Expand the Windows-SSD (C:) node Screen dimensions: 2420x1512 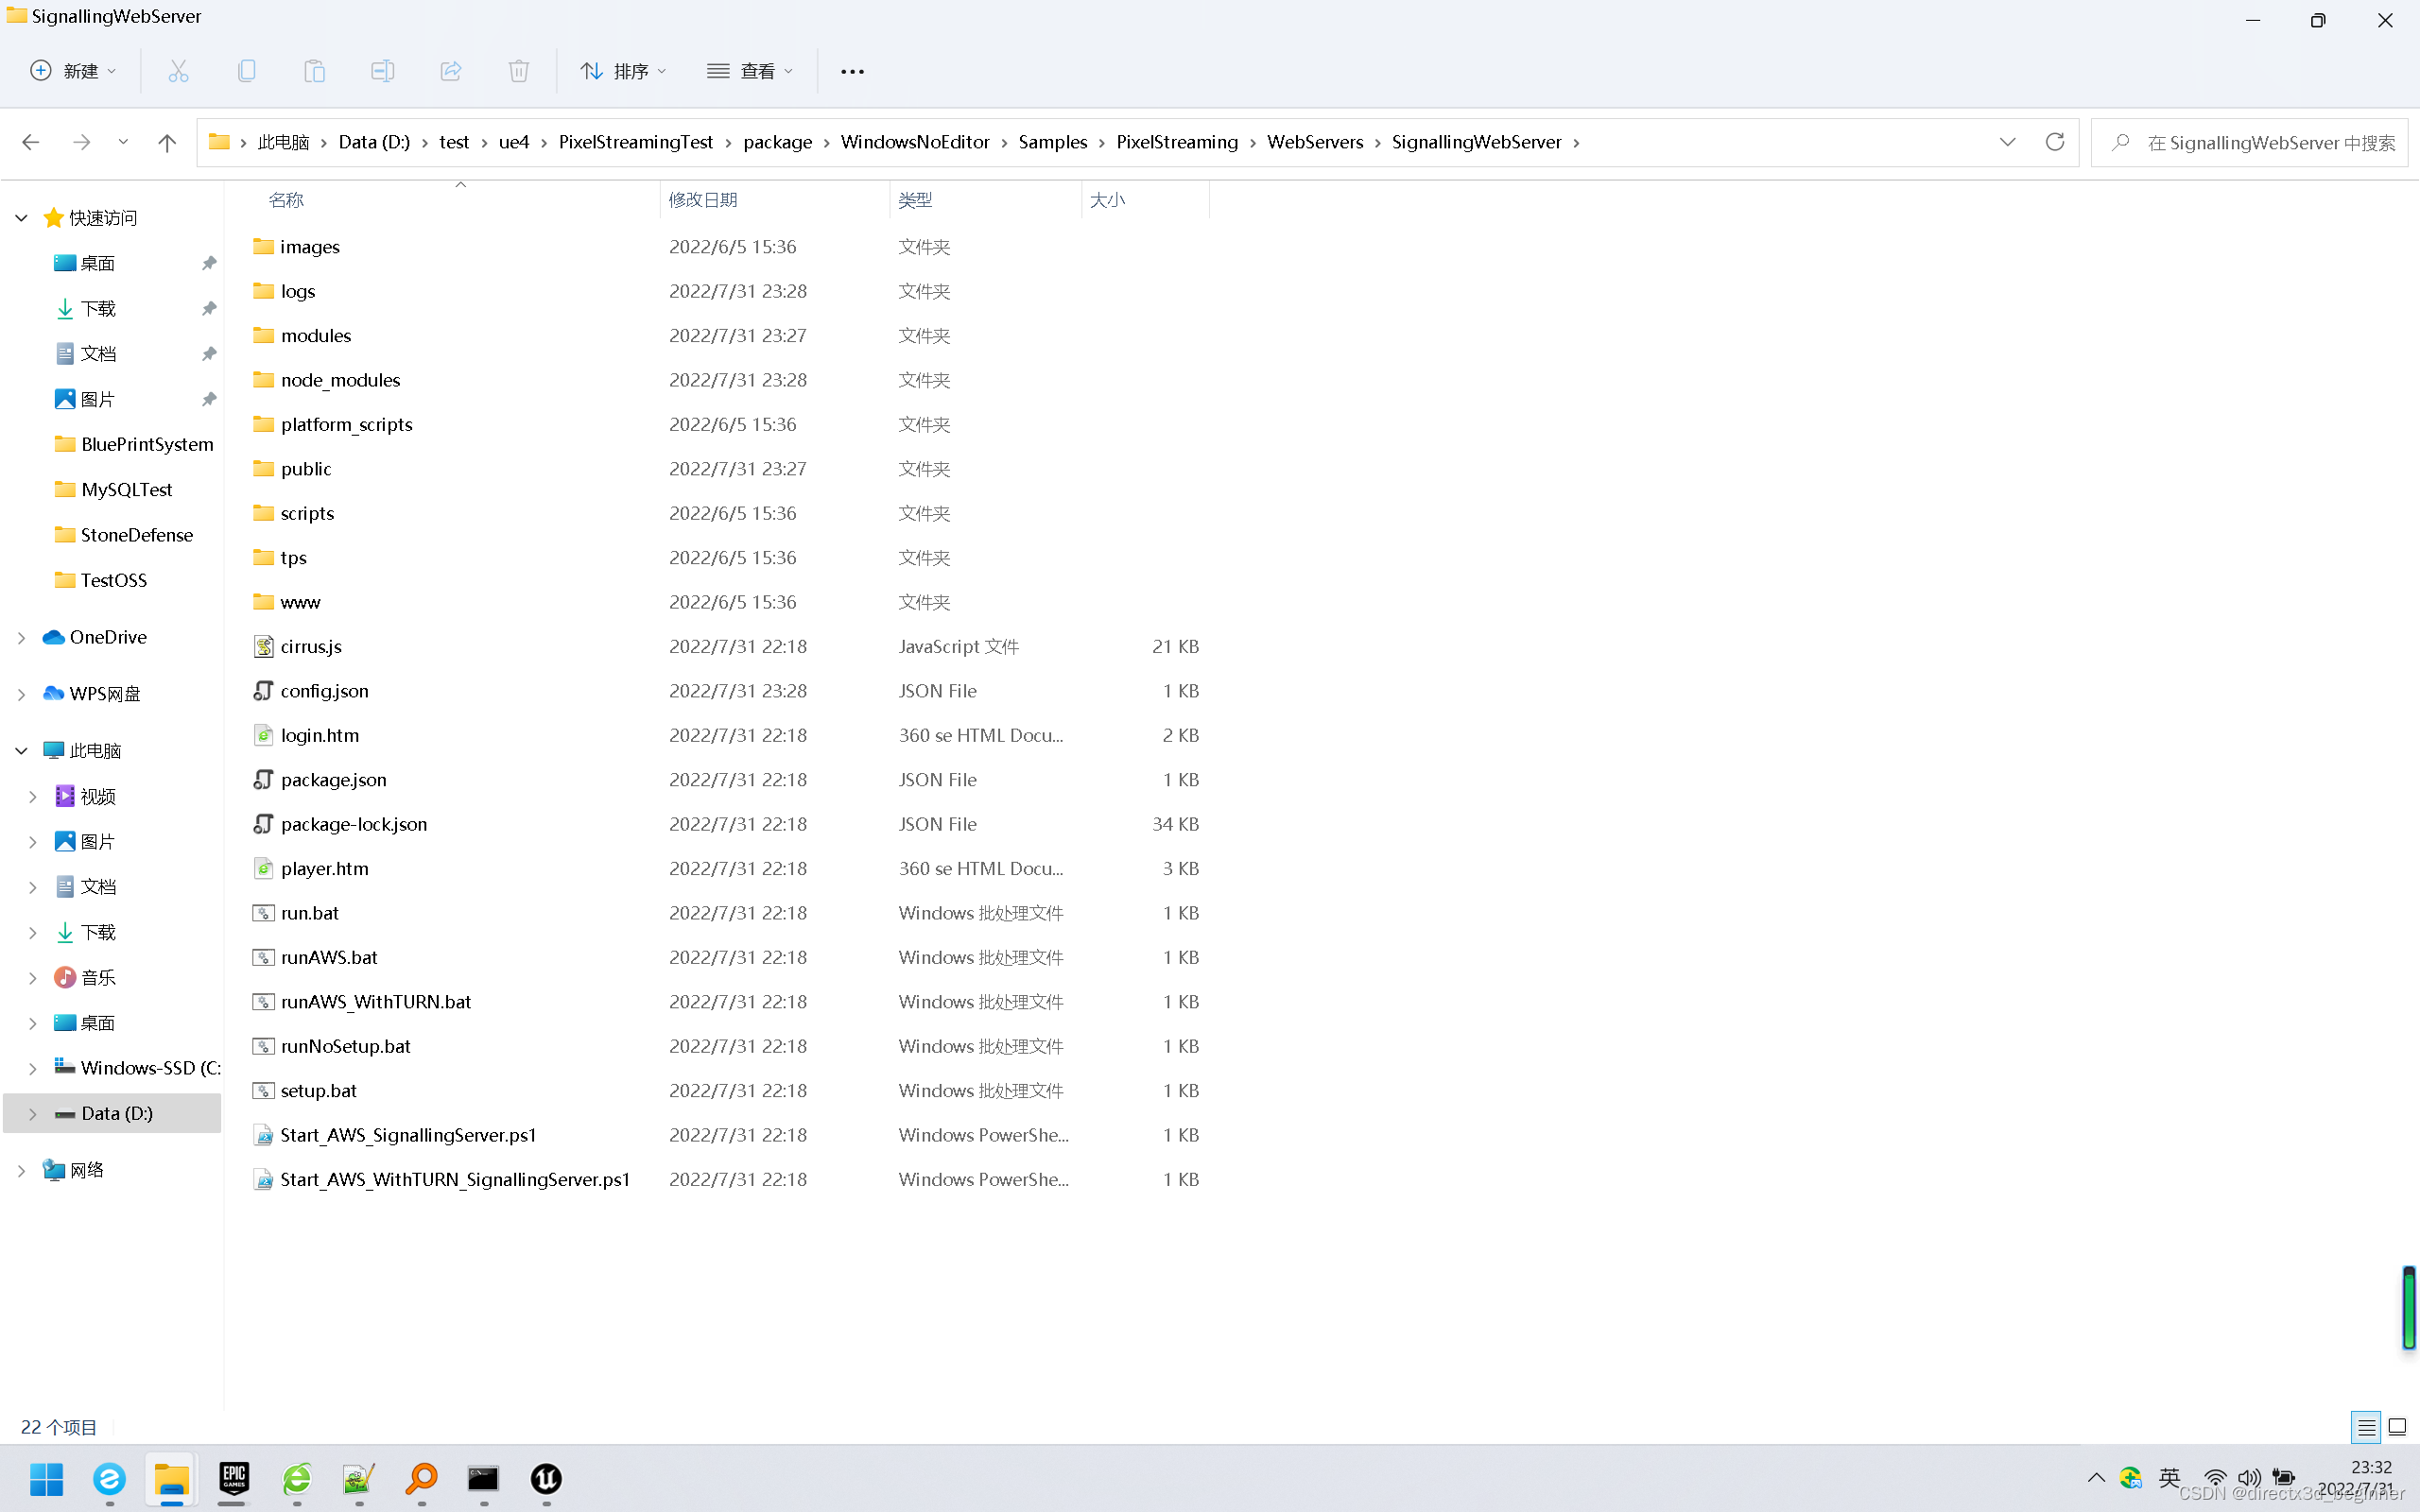32,1069
